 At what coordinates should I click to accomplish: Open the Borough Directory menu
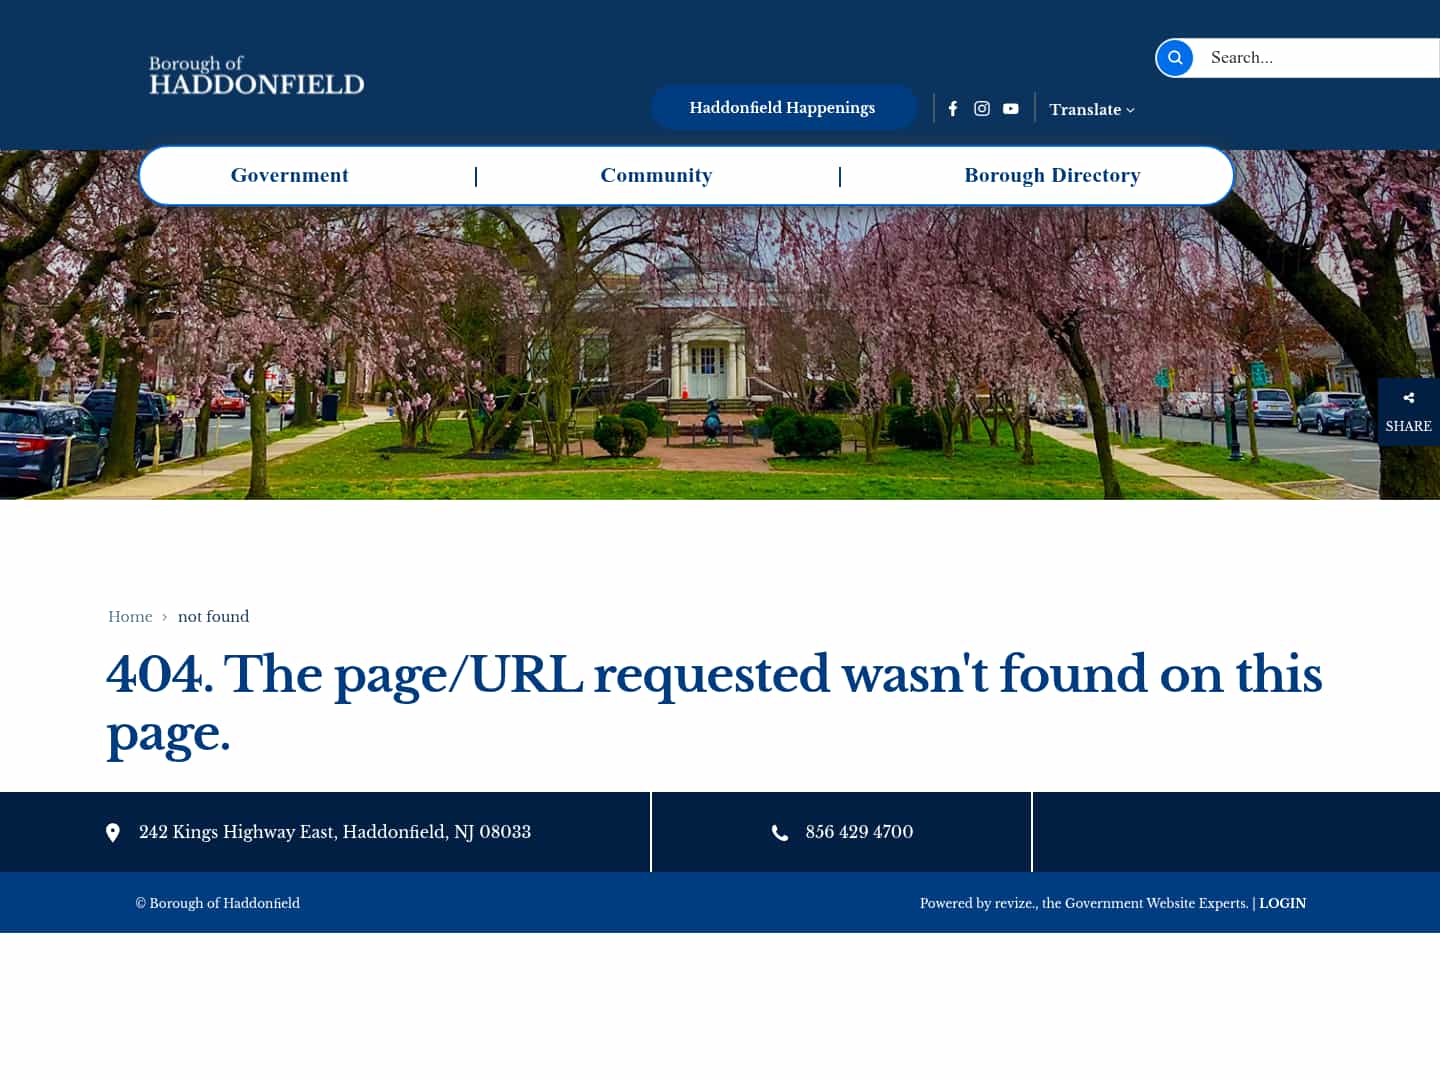tap(1052, 176)
